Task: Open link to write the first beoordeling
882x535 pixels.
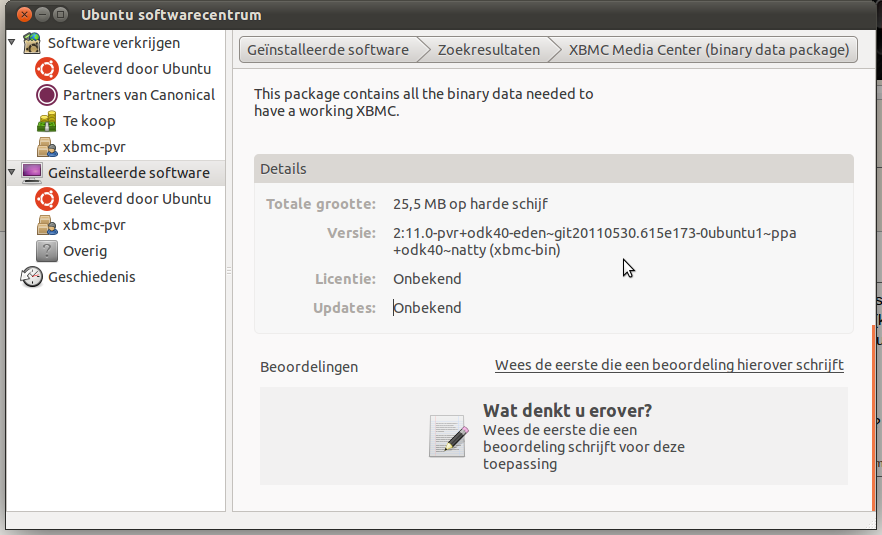Action: coord(669,365)
